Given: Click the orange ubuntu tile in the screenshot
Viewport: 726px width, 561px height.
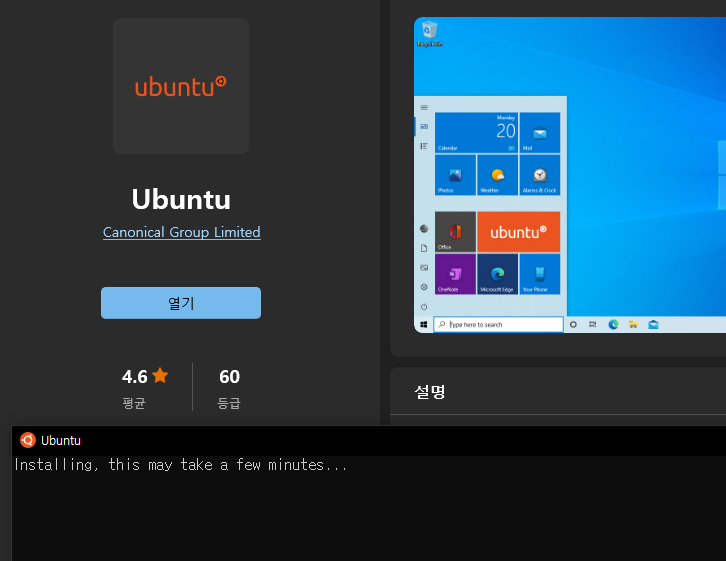Looking at the screenshot, I should [x=518, y=232].
